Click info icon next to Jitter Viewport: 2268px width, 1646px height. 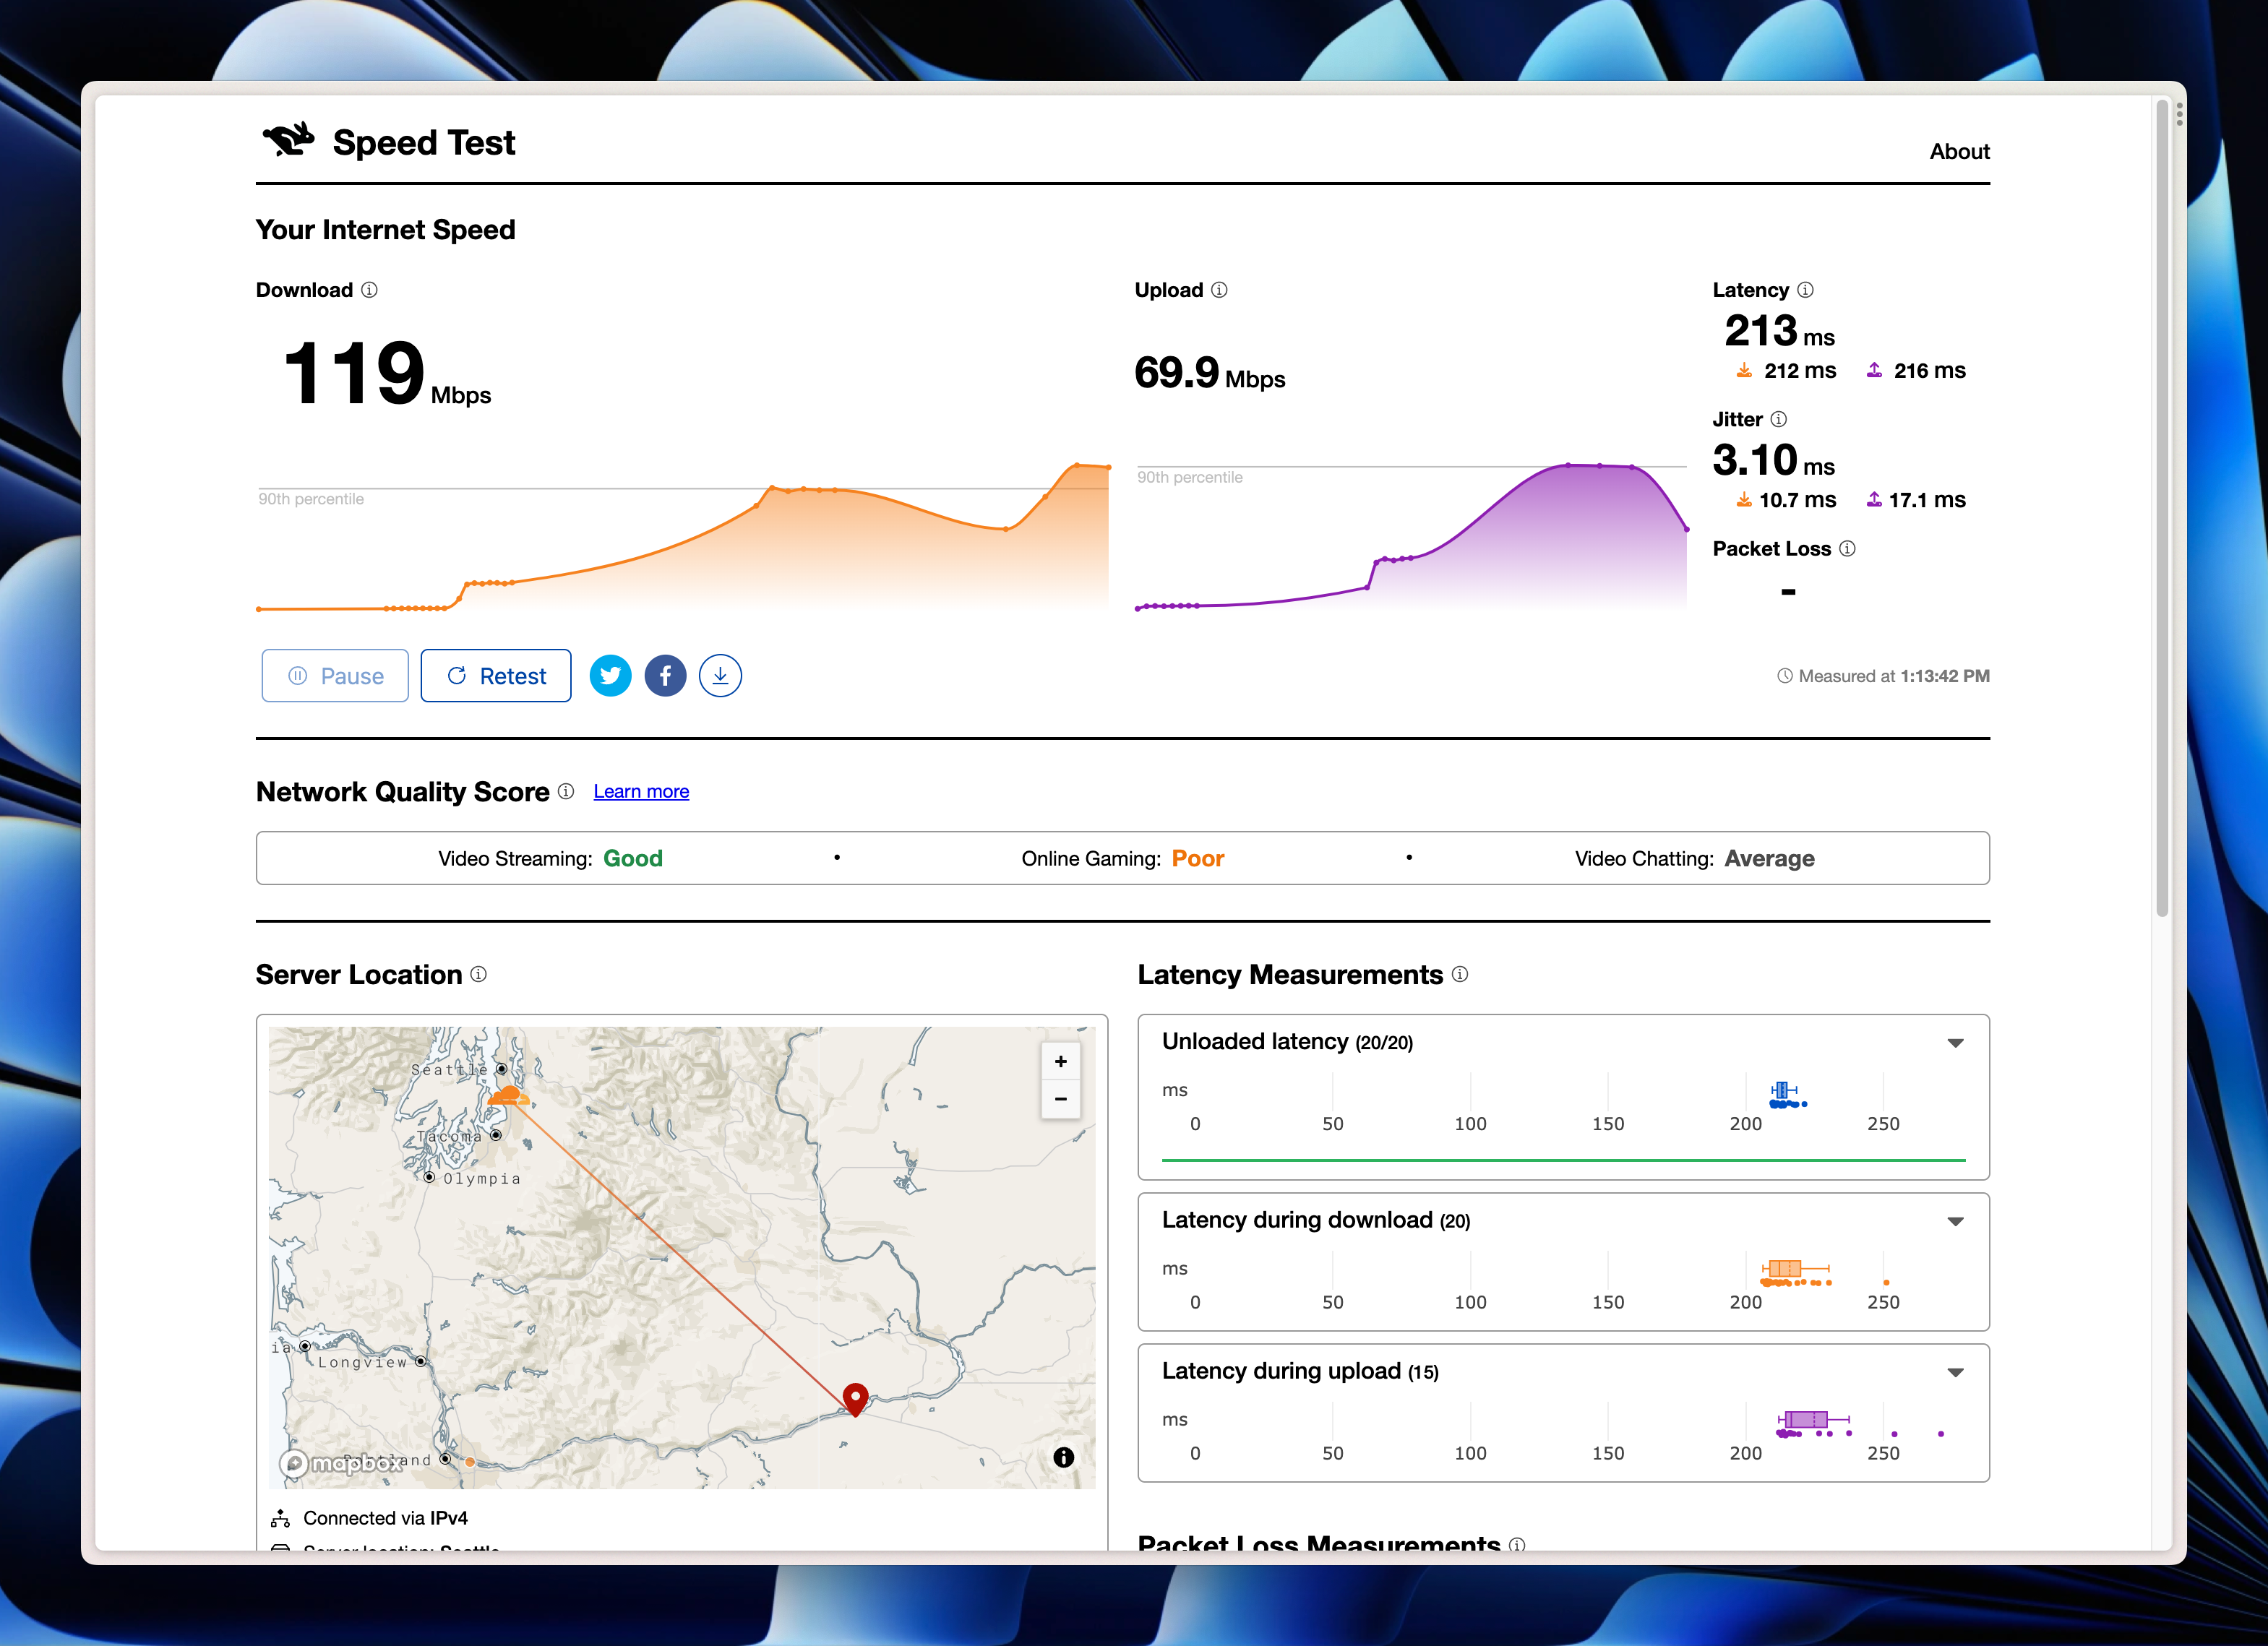point(1778,419)
